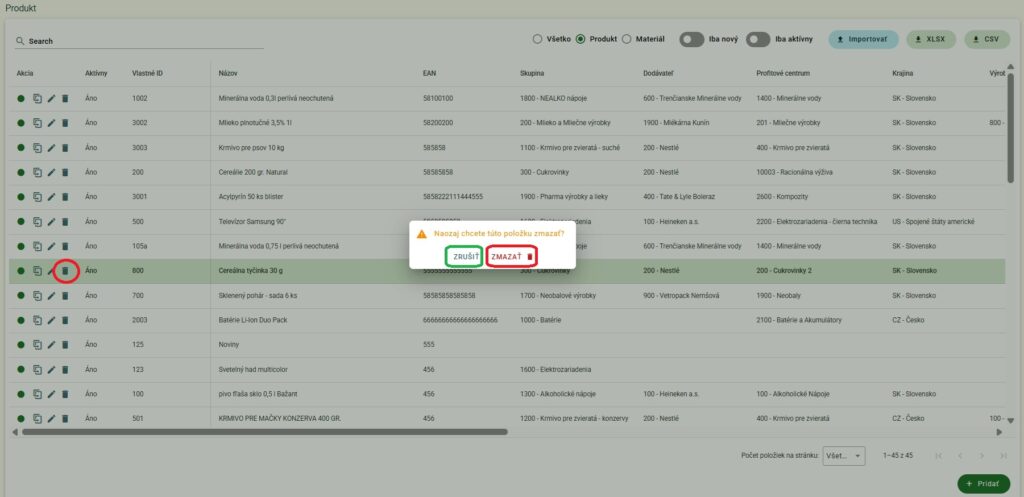Click the pencil edit icon for Mlieko polotučné
Screen dimensions: 1024x497
(51, 123)
